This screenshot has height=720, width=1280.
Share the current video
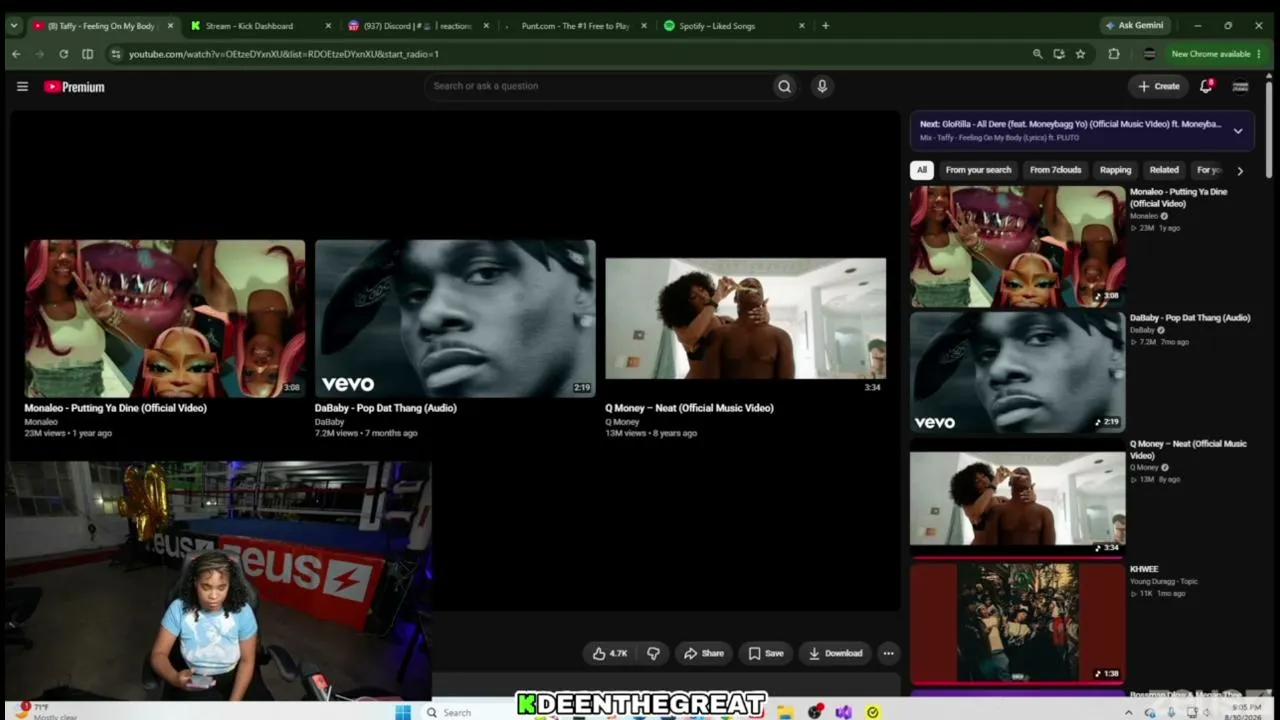(703, 653)
